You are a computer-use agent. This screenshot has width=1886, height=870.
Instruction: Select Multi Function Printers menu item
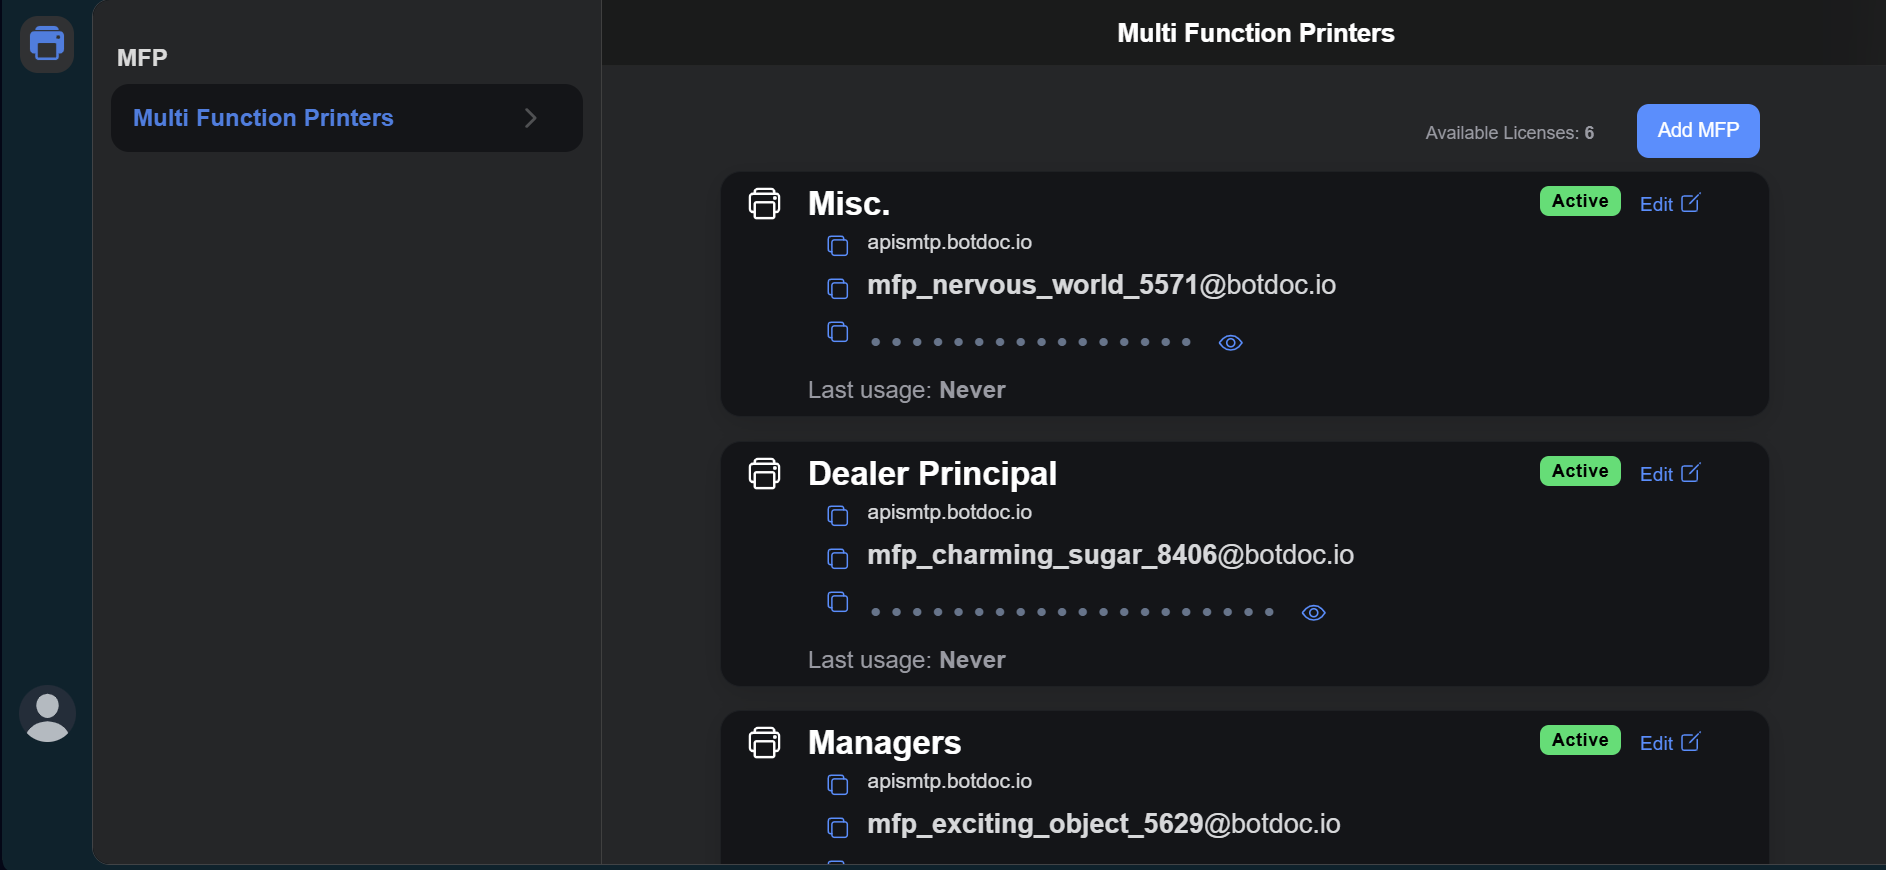pyautogui.click(x=263, y=118)
